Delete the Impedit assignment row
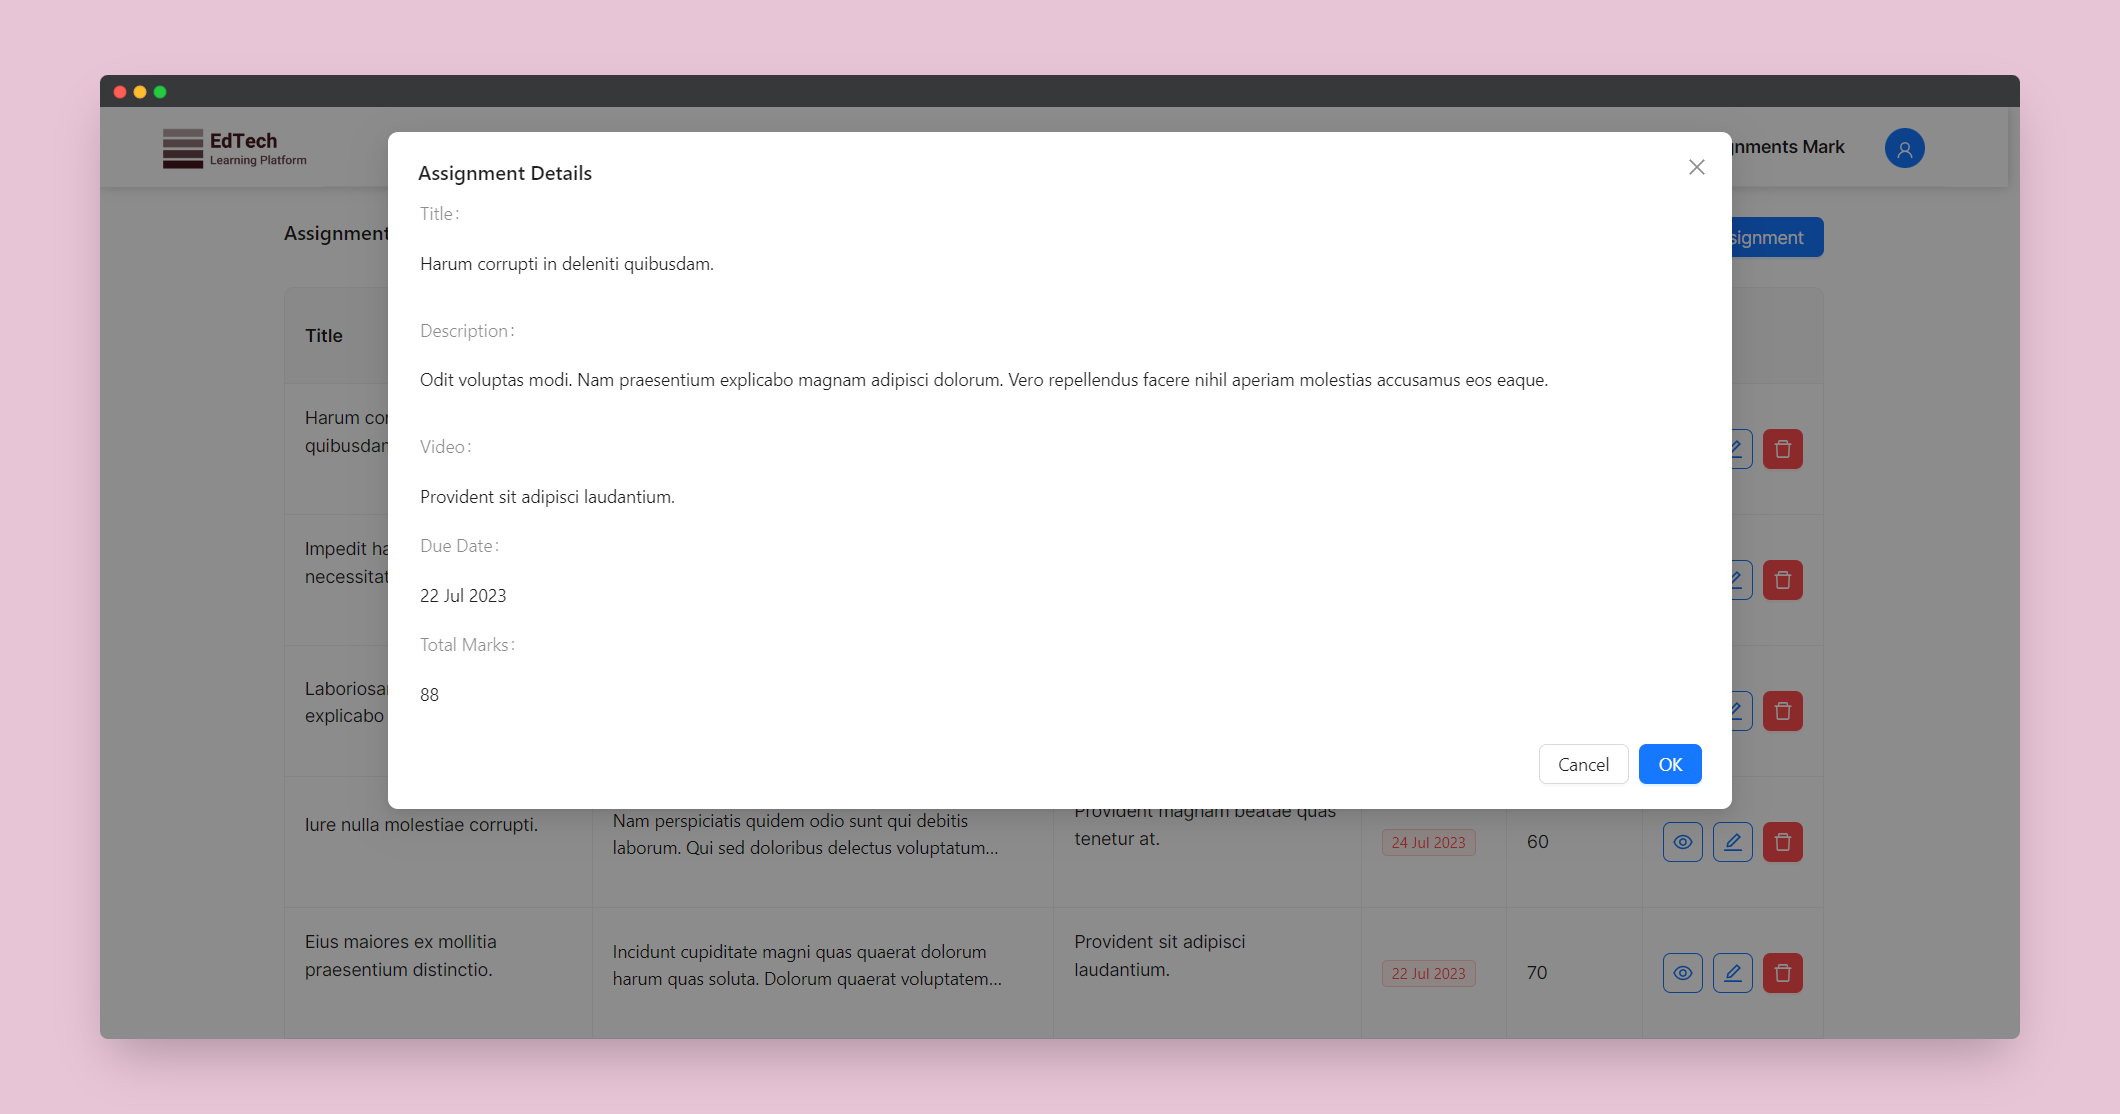This screenshot has width=2120, height=1114. click(x=1782, y=580)
